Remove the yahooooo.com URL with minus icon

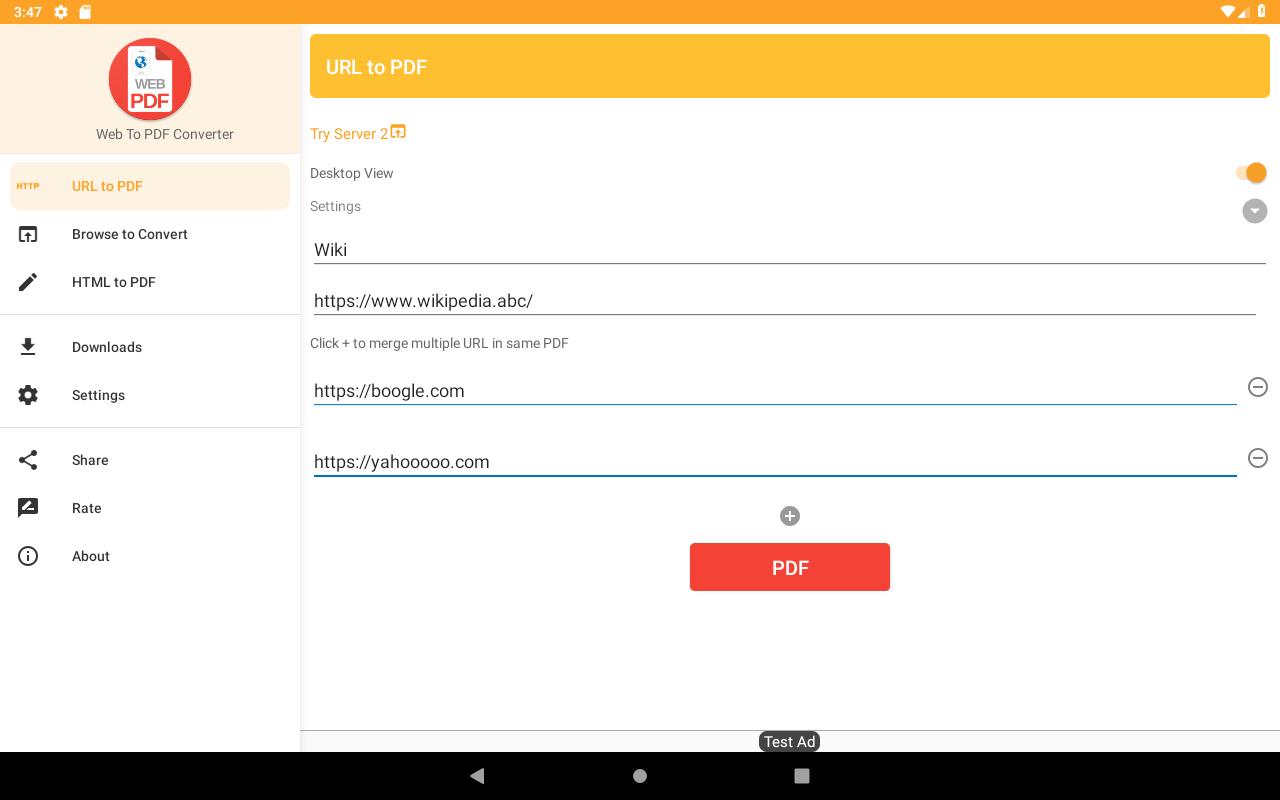1258,458
